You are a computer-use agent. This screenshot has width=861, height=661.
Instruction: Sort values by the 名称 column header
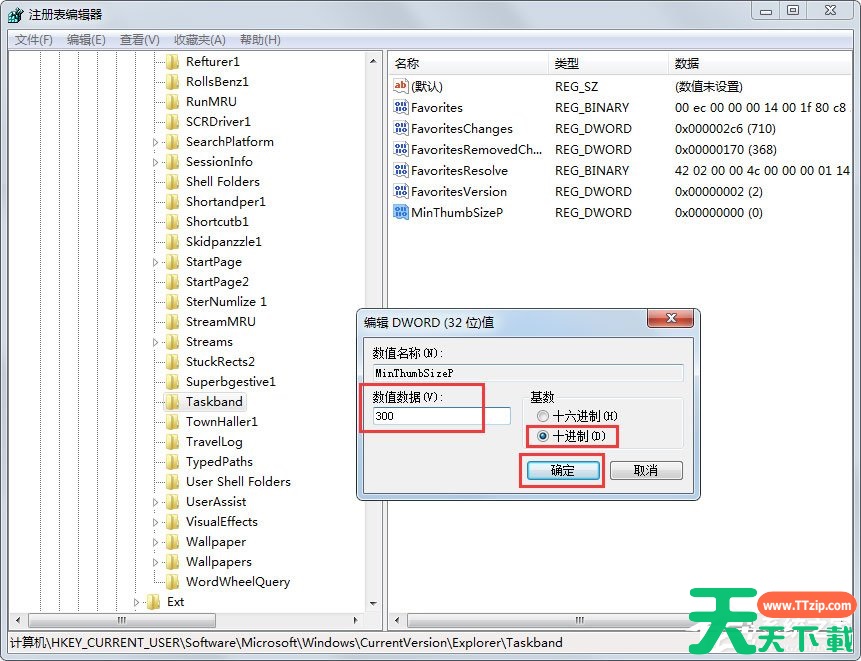coord(468,64)
